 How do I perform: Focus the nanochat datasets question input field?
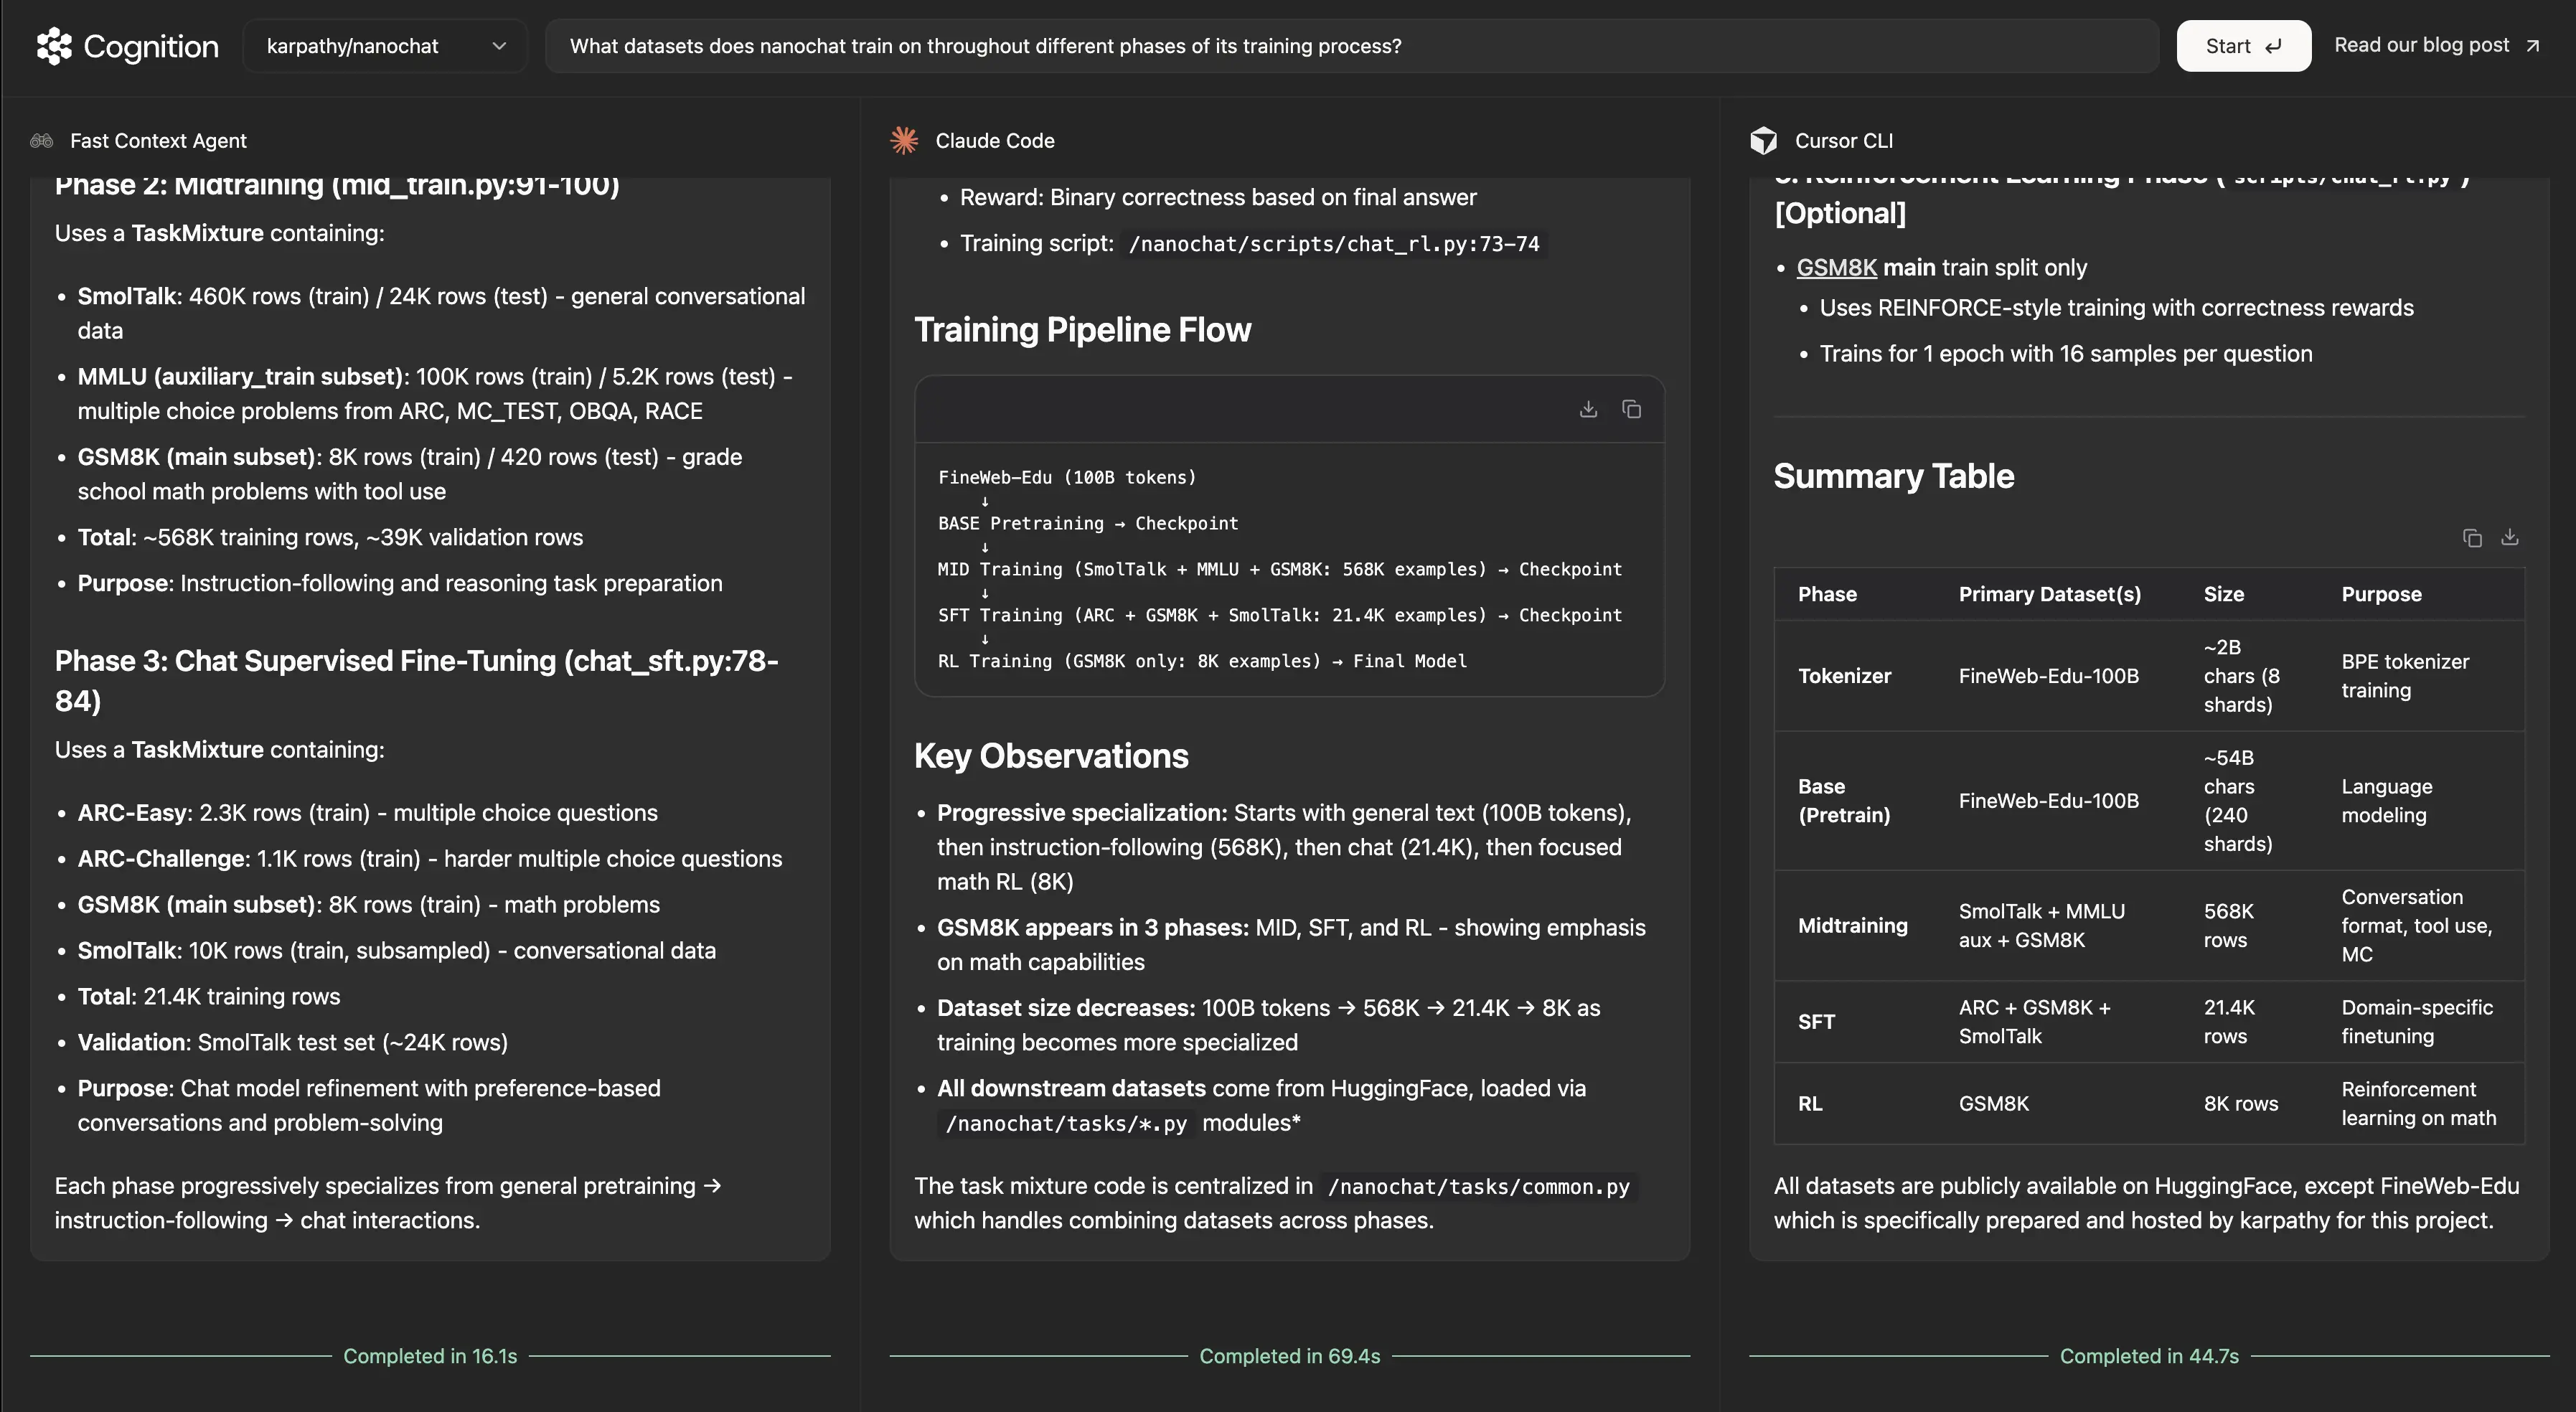(1350, 46)
